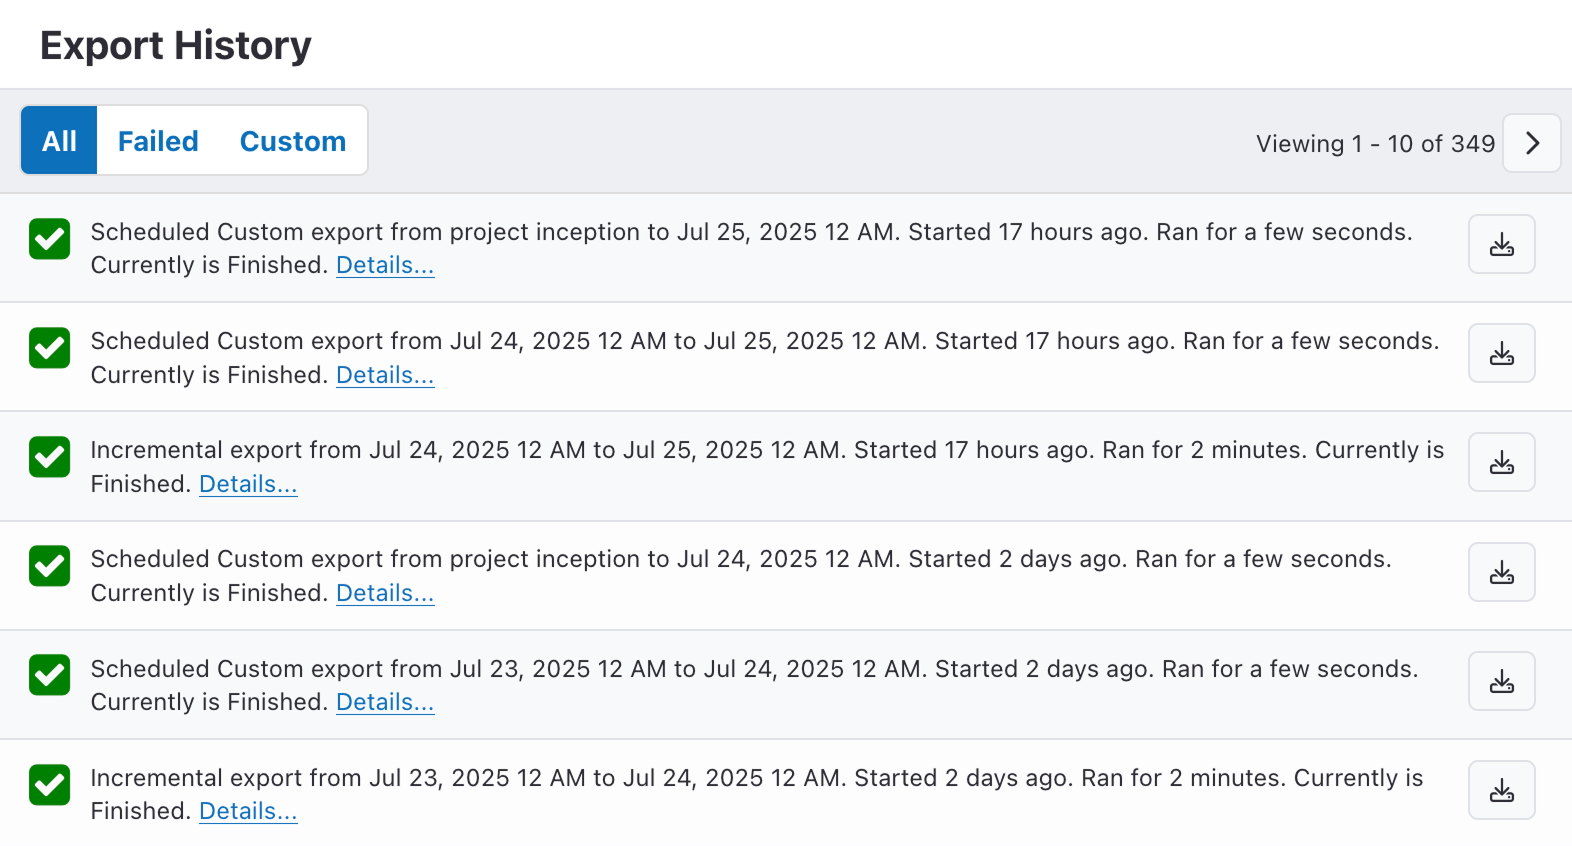Download Incremental export Jul 23 to Jul 24
This screenshot has height=846, width=1572.
(x=1501, y=791)
